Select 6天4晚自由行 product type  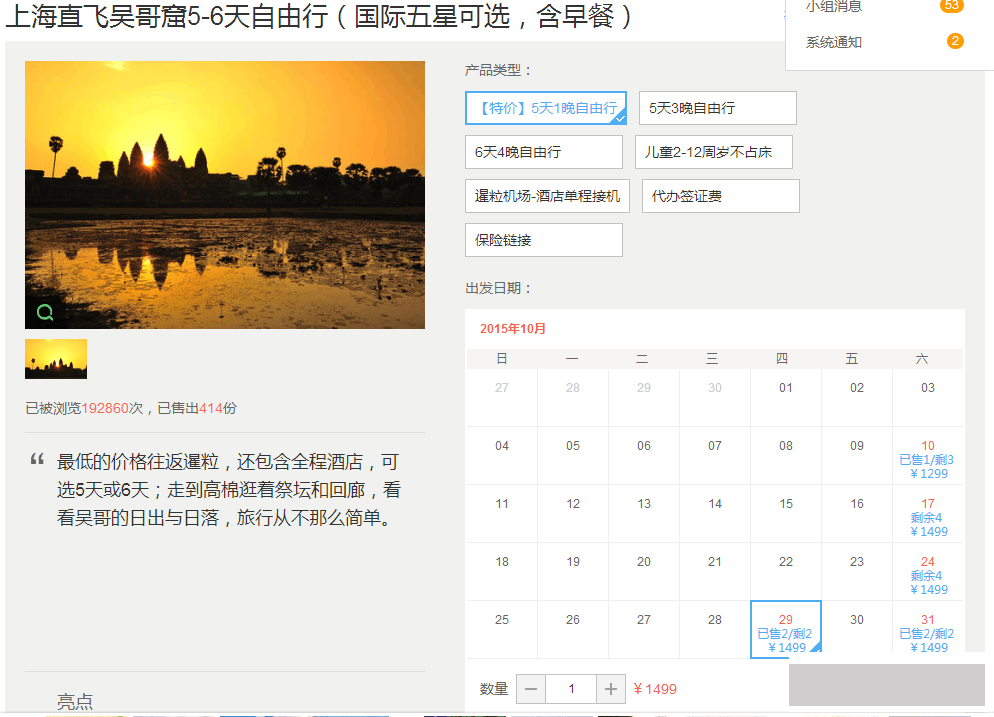(x=543, y=152)
